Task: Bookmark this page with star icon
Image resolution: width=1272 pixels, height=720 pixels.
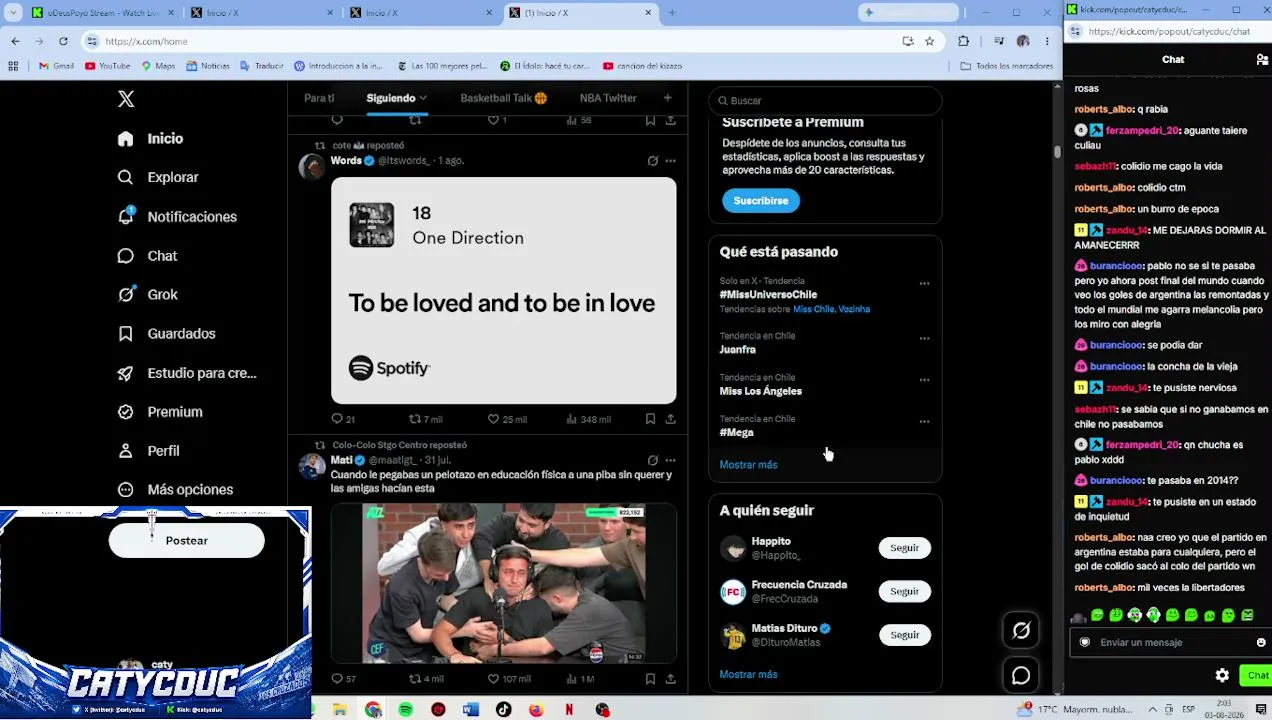Action: click(929, 41)
